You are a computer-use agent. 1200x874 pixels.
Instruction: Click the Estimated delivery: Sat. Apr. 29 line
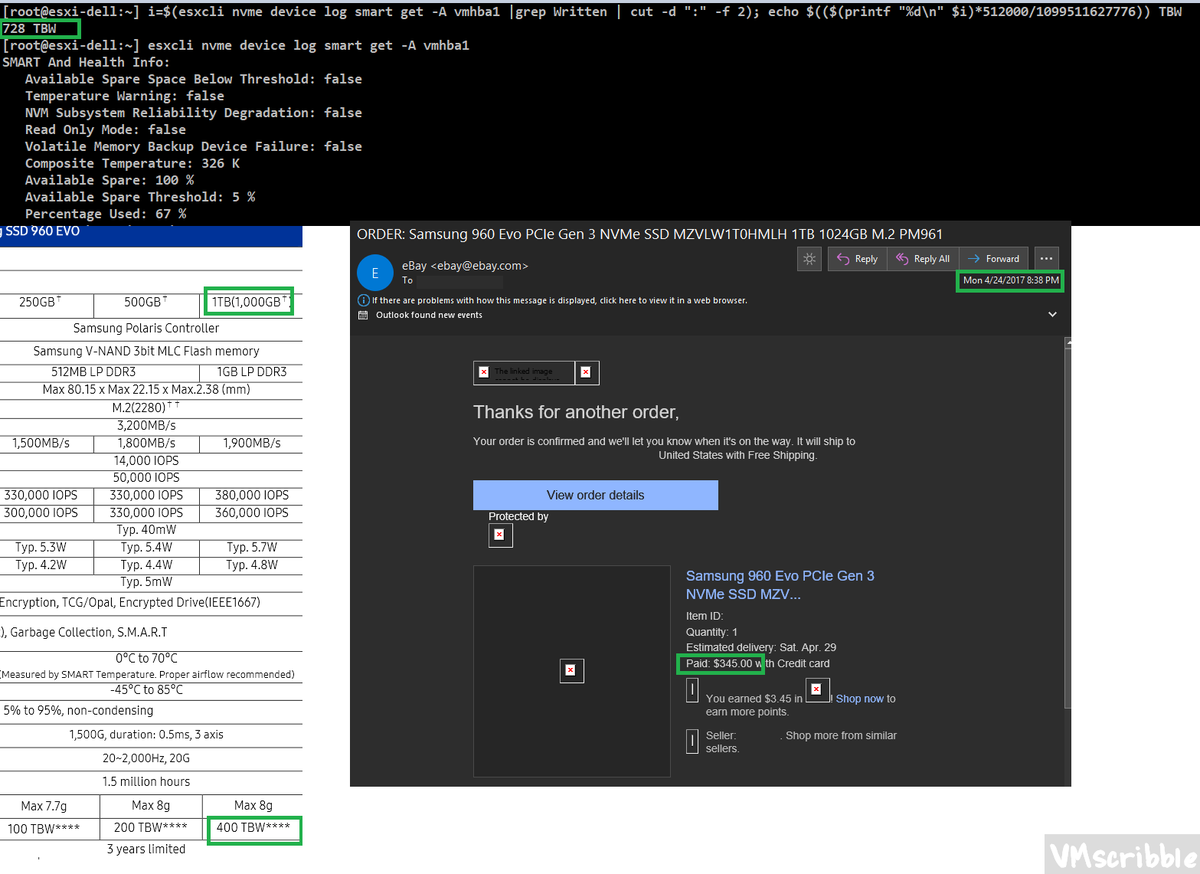[x=761, y=647]
